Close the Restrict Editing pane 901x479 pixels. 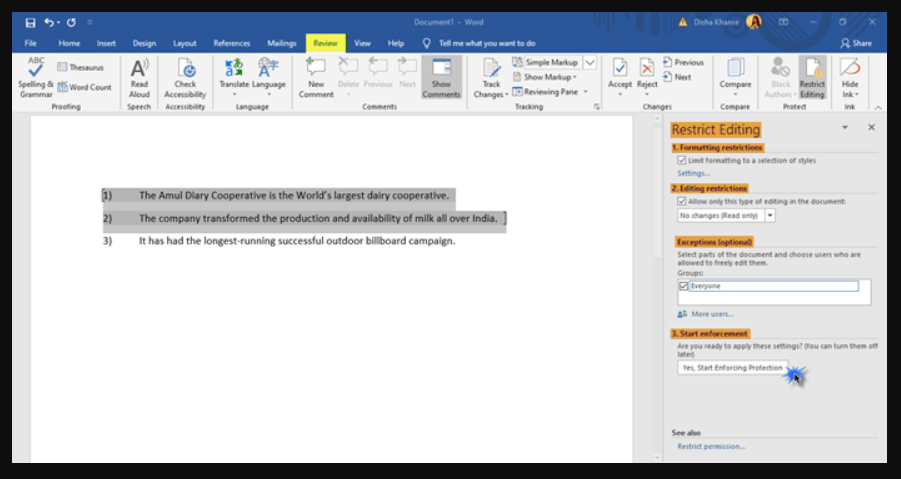coord(871,128)
